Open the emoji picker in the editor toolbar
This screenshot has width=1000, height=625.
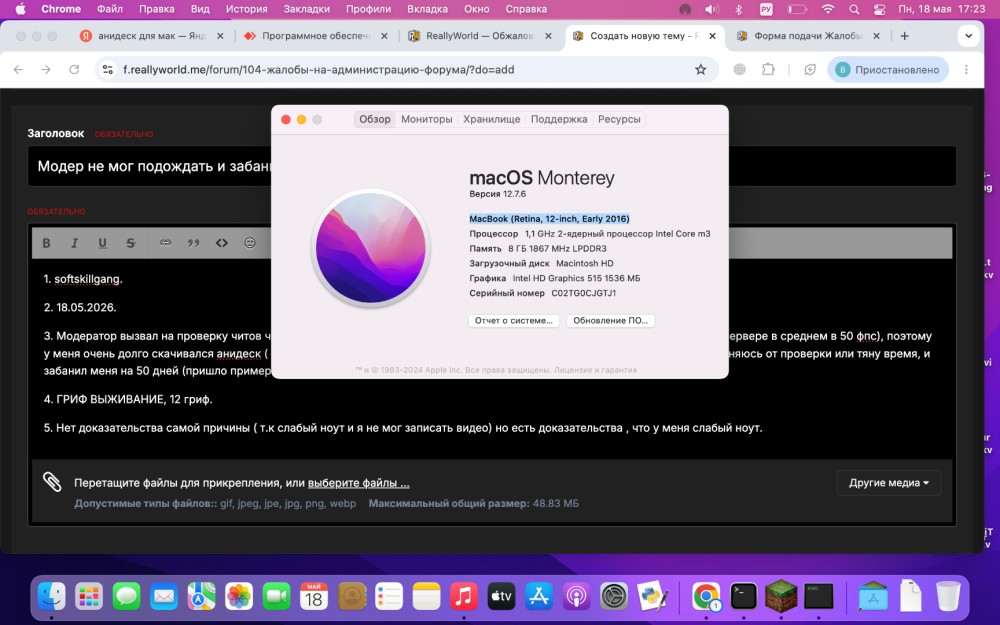tap(250, 243)
